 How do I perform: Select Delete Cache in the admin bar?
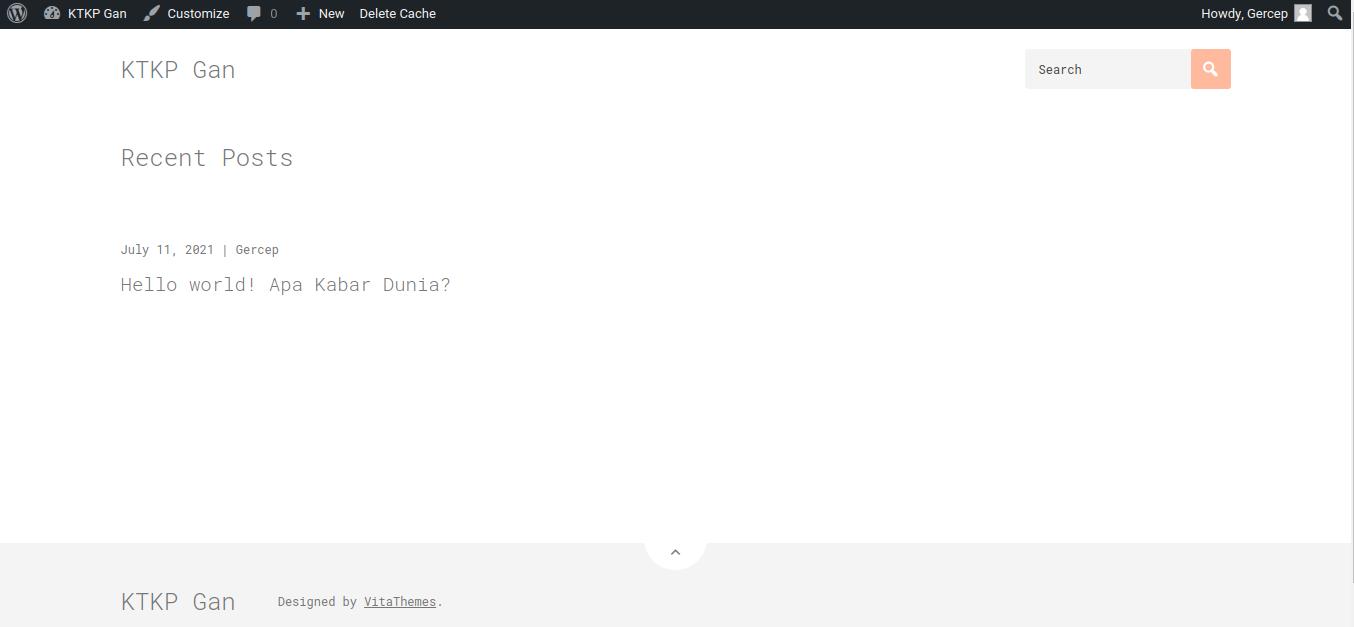(397, 13)
